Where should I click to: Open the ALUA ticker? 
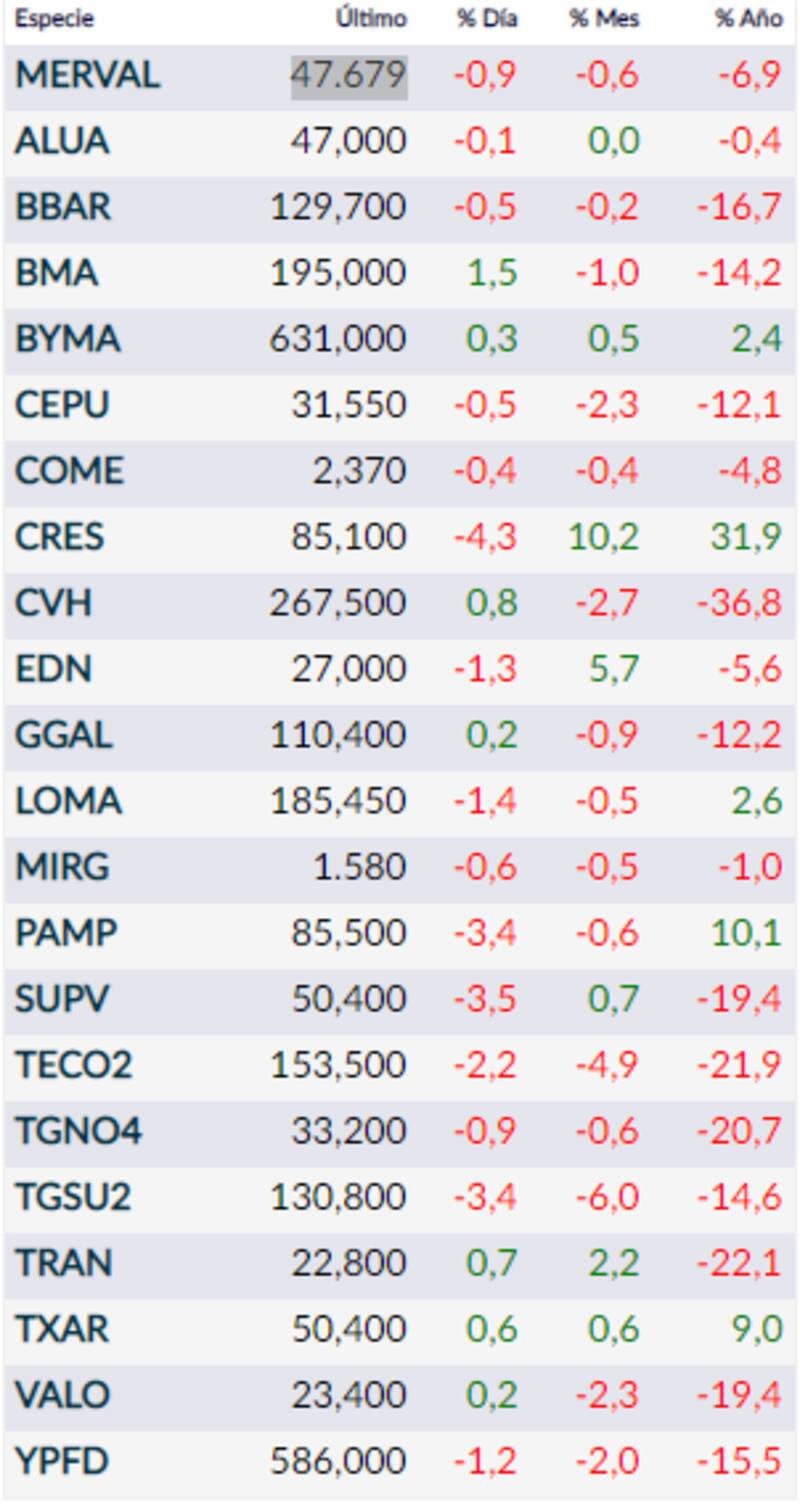click(61, 142)
